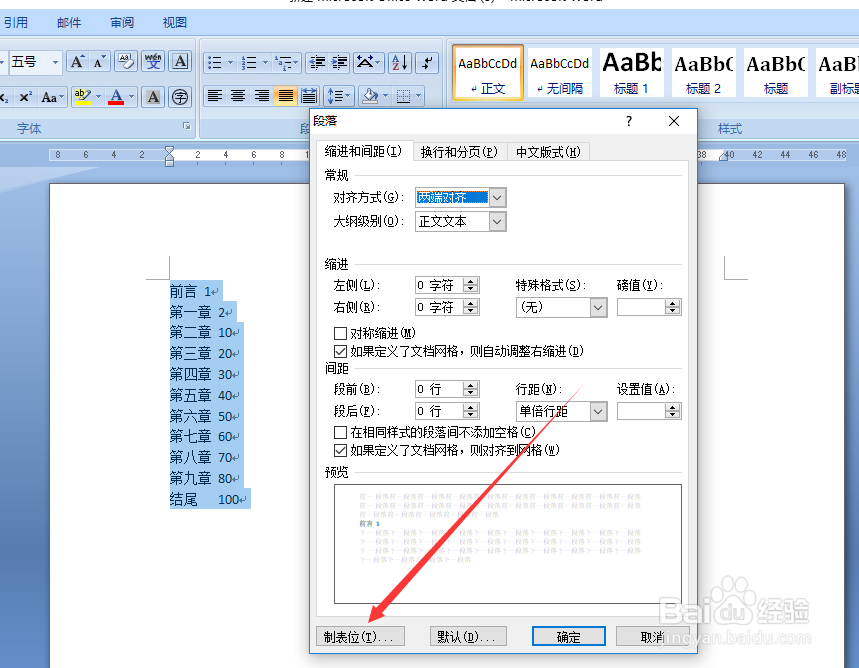Viewport: 859px width, 668px height.
Task: Expand the bullets dropdown arrow
Action: 231,63
